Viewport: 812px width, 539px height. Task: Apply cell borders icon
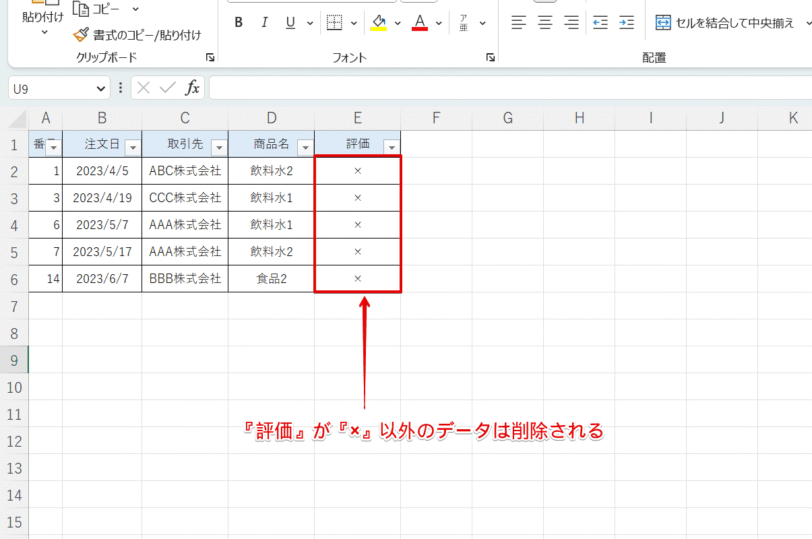coord(335,22)
